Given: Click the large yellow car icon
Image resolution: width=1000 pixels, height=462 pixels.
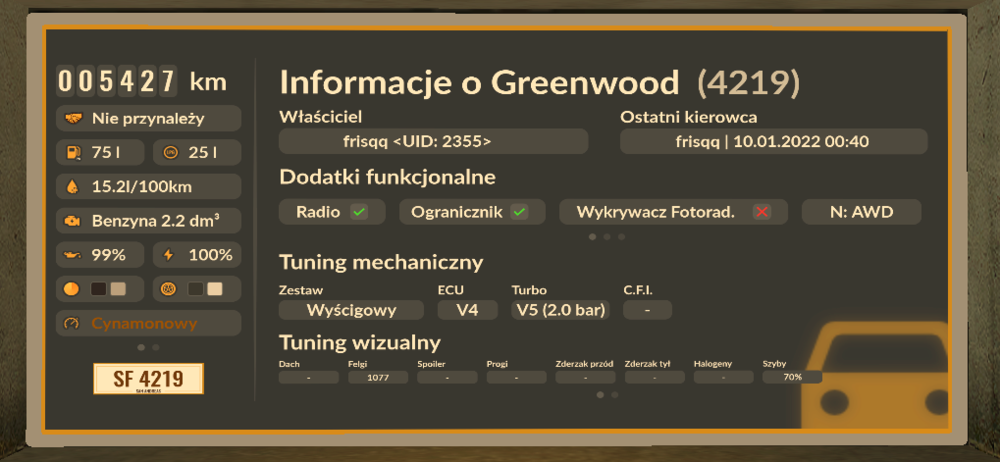Looking at the screenshot, I should 874,373.
